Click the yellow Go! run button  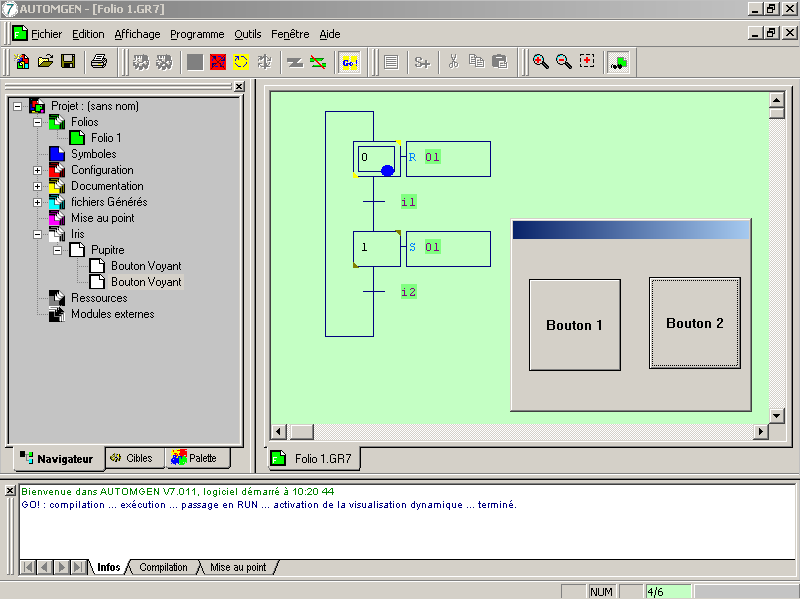[349, 62]
